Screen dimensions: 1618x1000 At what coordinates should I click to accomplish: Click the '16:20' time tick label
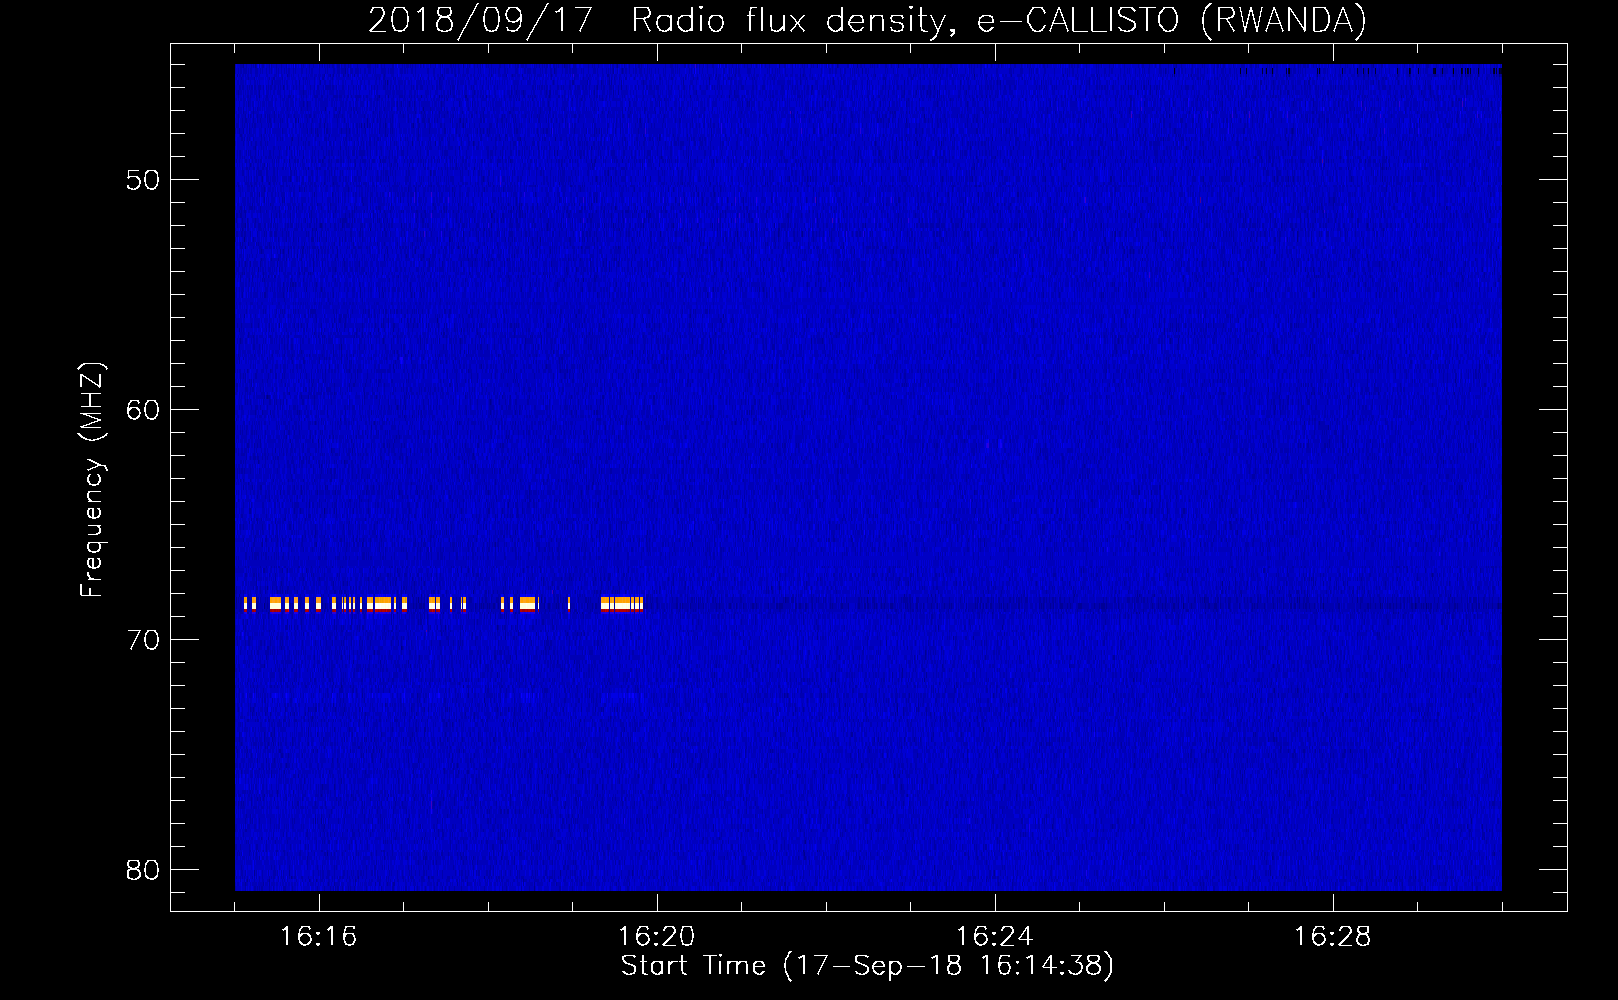click(x=656, y=937)
